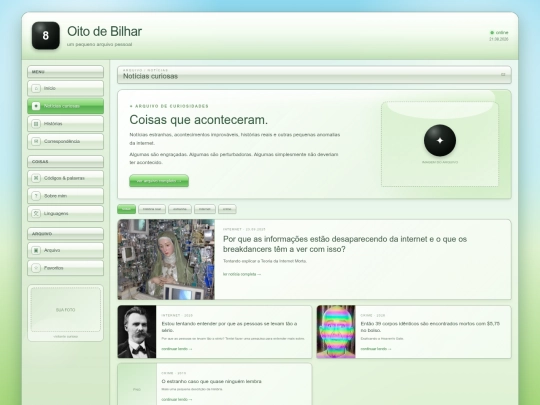This screenshot has height=405, width=540.
Task: Click the 'MENU' sidebar section header
Action: 65,72
